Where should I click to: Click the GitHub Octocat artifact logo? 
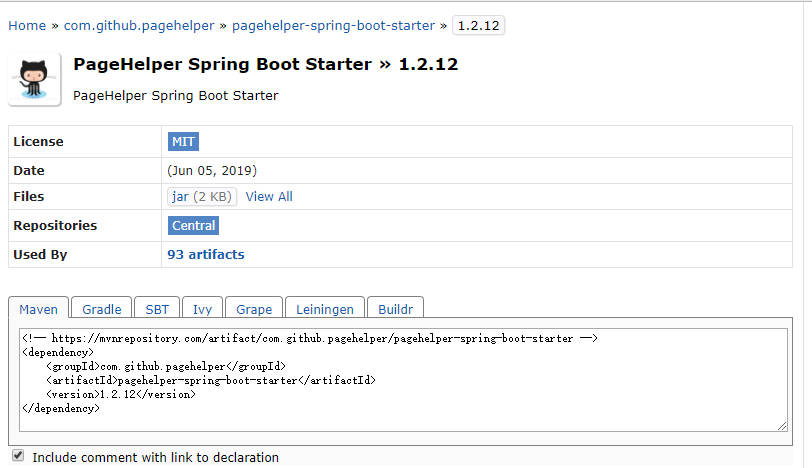(35, 79)
